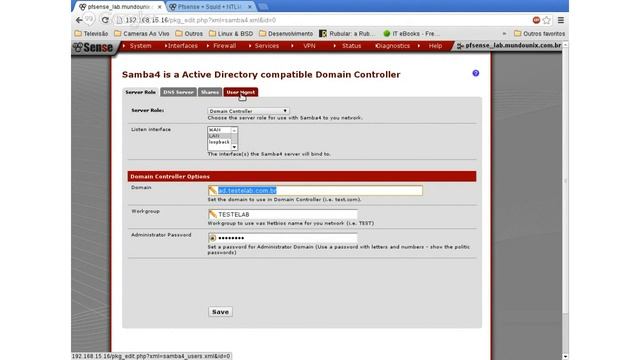Click the red adblock extension icon
The width and height of the screenshot is (640, 360).
click(536, 20)
